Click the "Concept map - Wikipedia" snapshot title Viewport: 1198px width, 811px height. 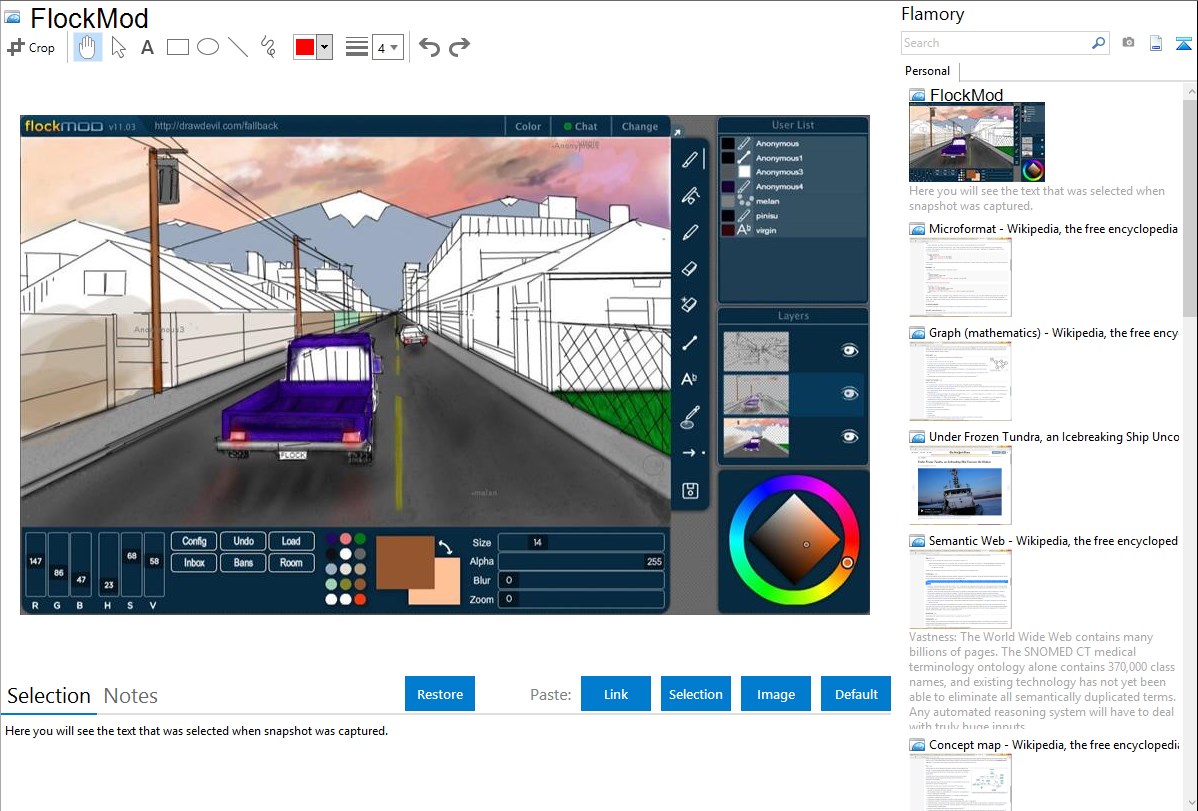(1054, 745)
